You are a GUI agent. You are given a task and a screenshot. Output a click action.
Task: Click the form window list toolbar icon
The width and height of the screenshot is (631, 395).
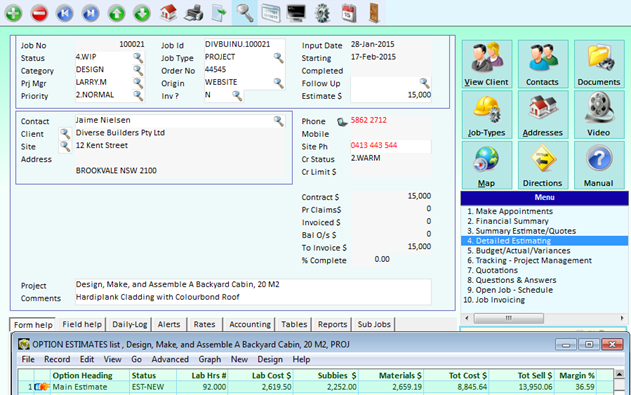pyautogui.click(x=271, y=13)
